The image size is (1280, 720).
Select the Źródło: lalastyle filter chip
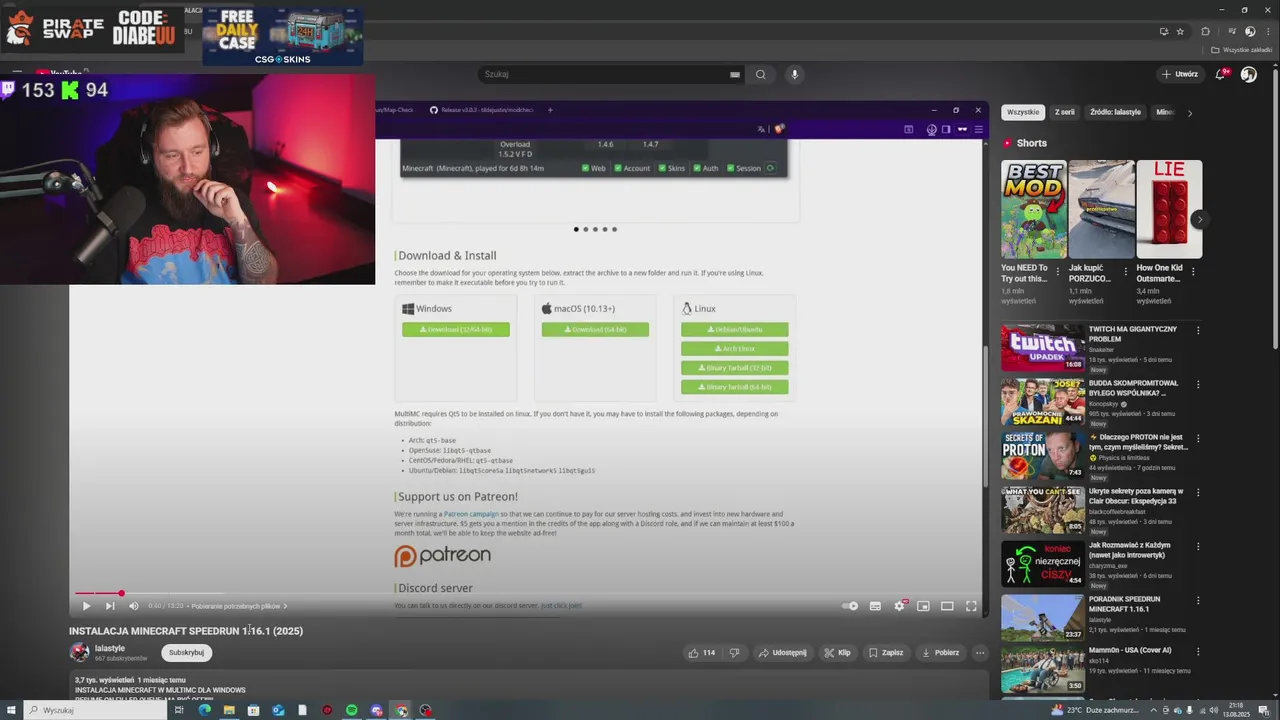coord(1115,112)
